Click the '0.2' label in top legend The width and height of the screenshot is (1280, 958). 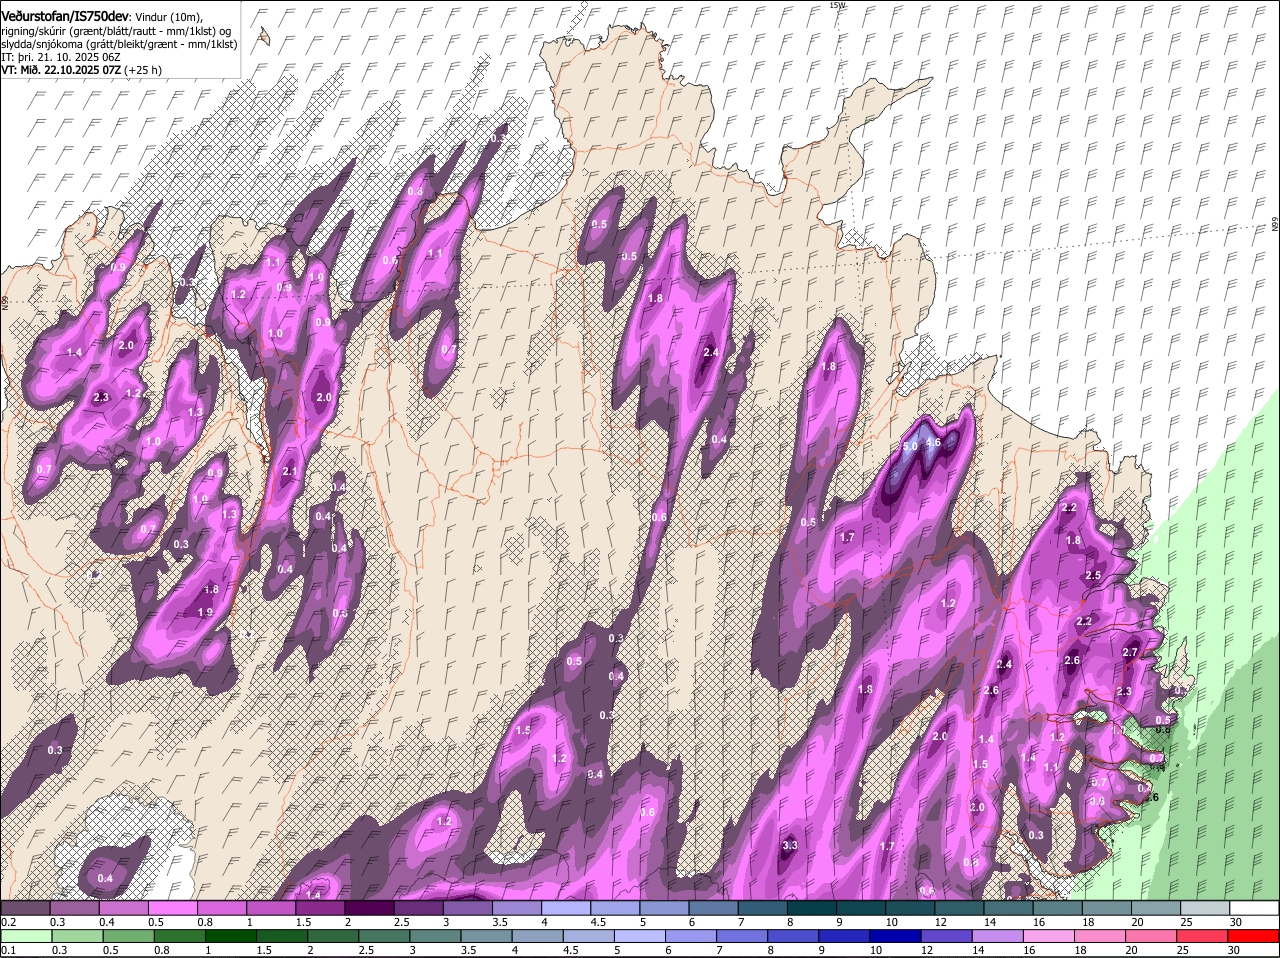pyautogui.click(x=8, y=922)
